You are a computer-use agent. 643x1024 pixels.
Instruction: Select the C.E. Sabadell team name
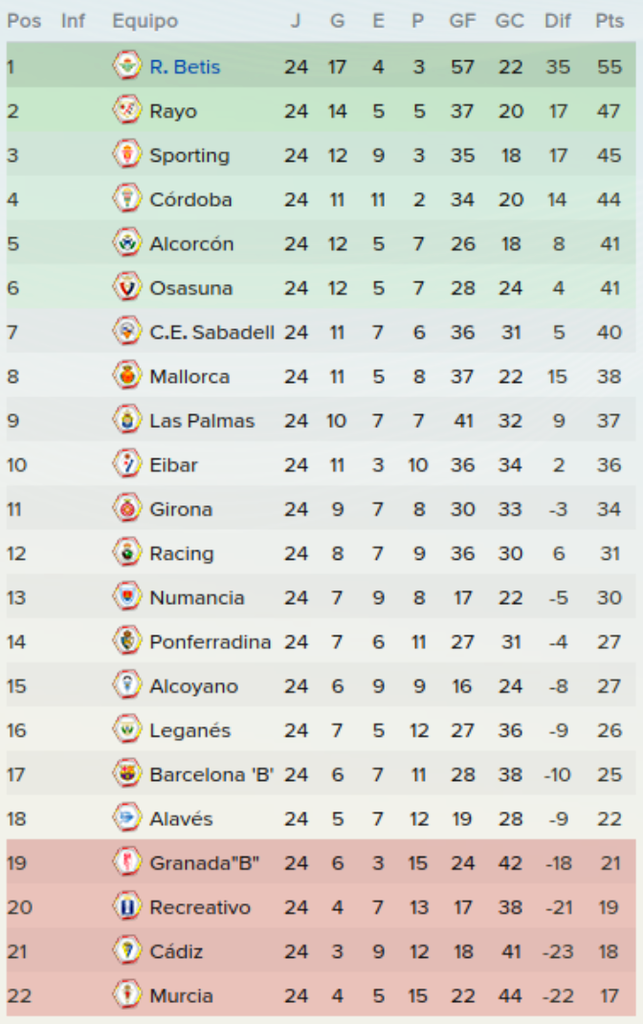[x=212, y=332]
